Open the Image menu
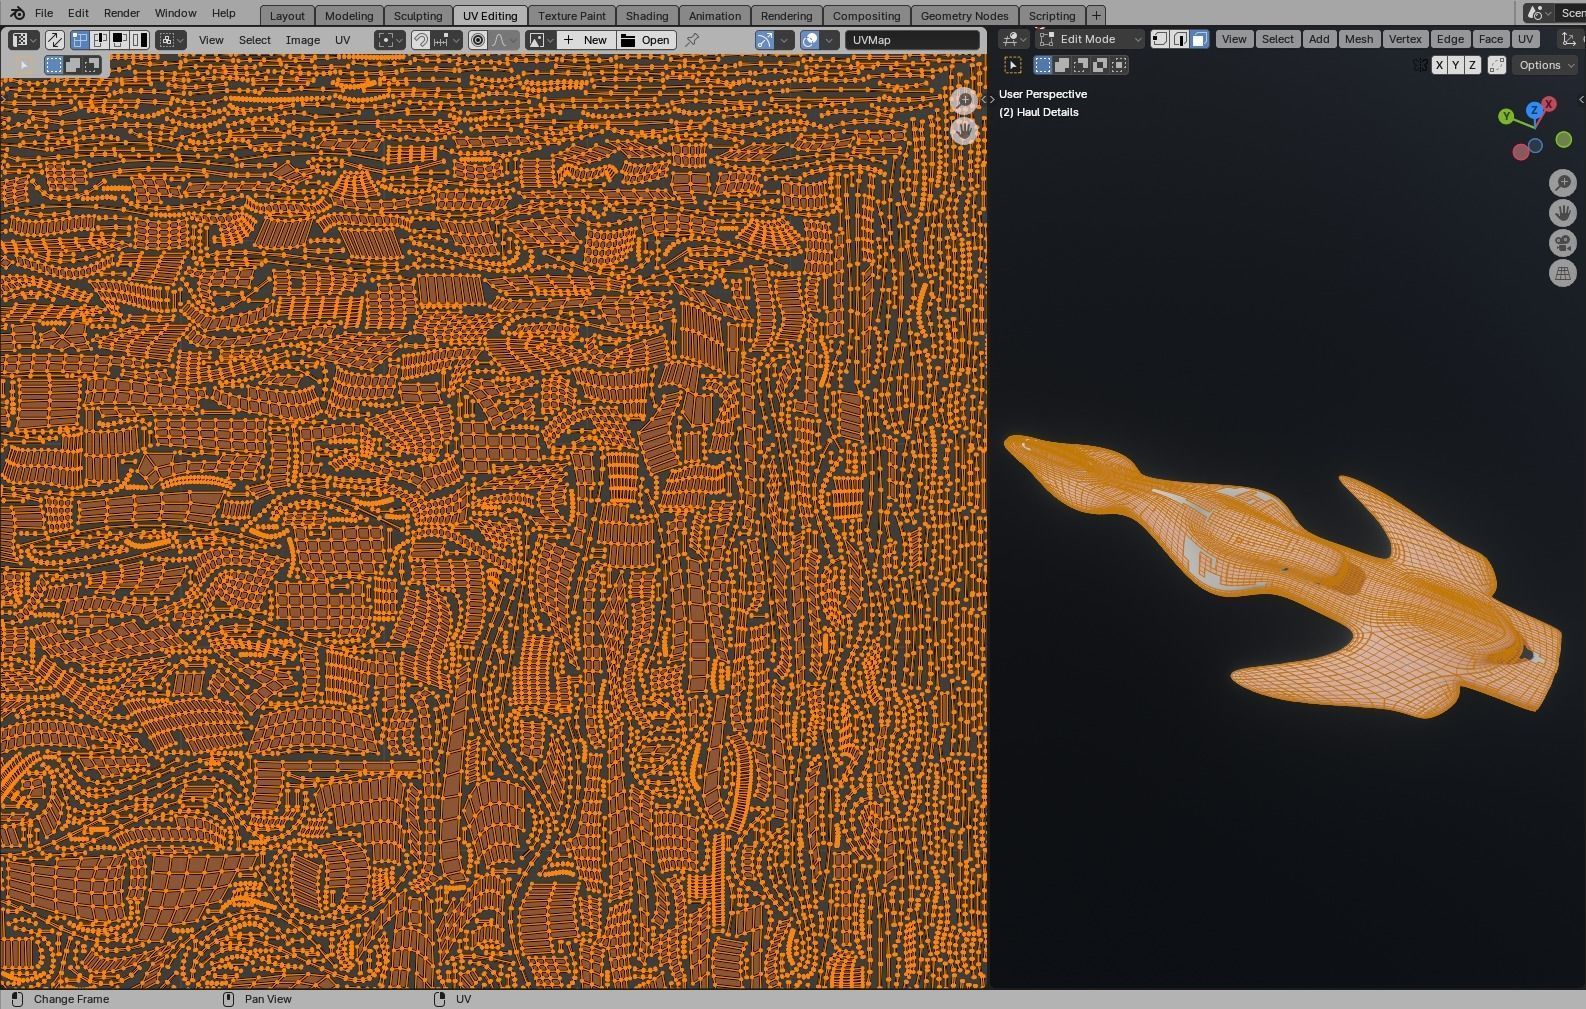The width and height of the screenshot is (1586, 1009). tap(303, 40)
